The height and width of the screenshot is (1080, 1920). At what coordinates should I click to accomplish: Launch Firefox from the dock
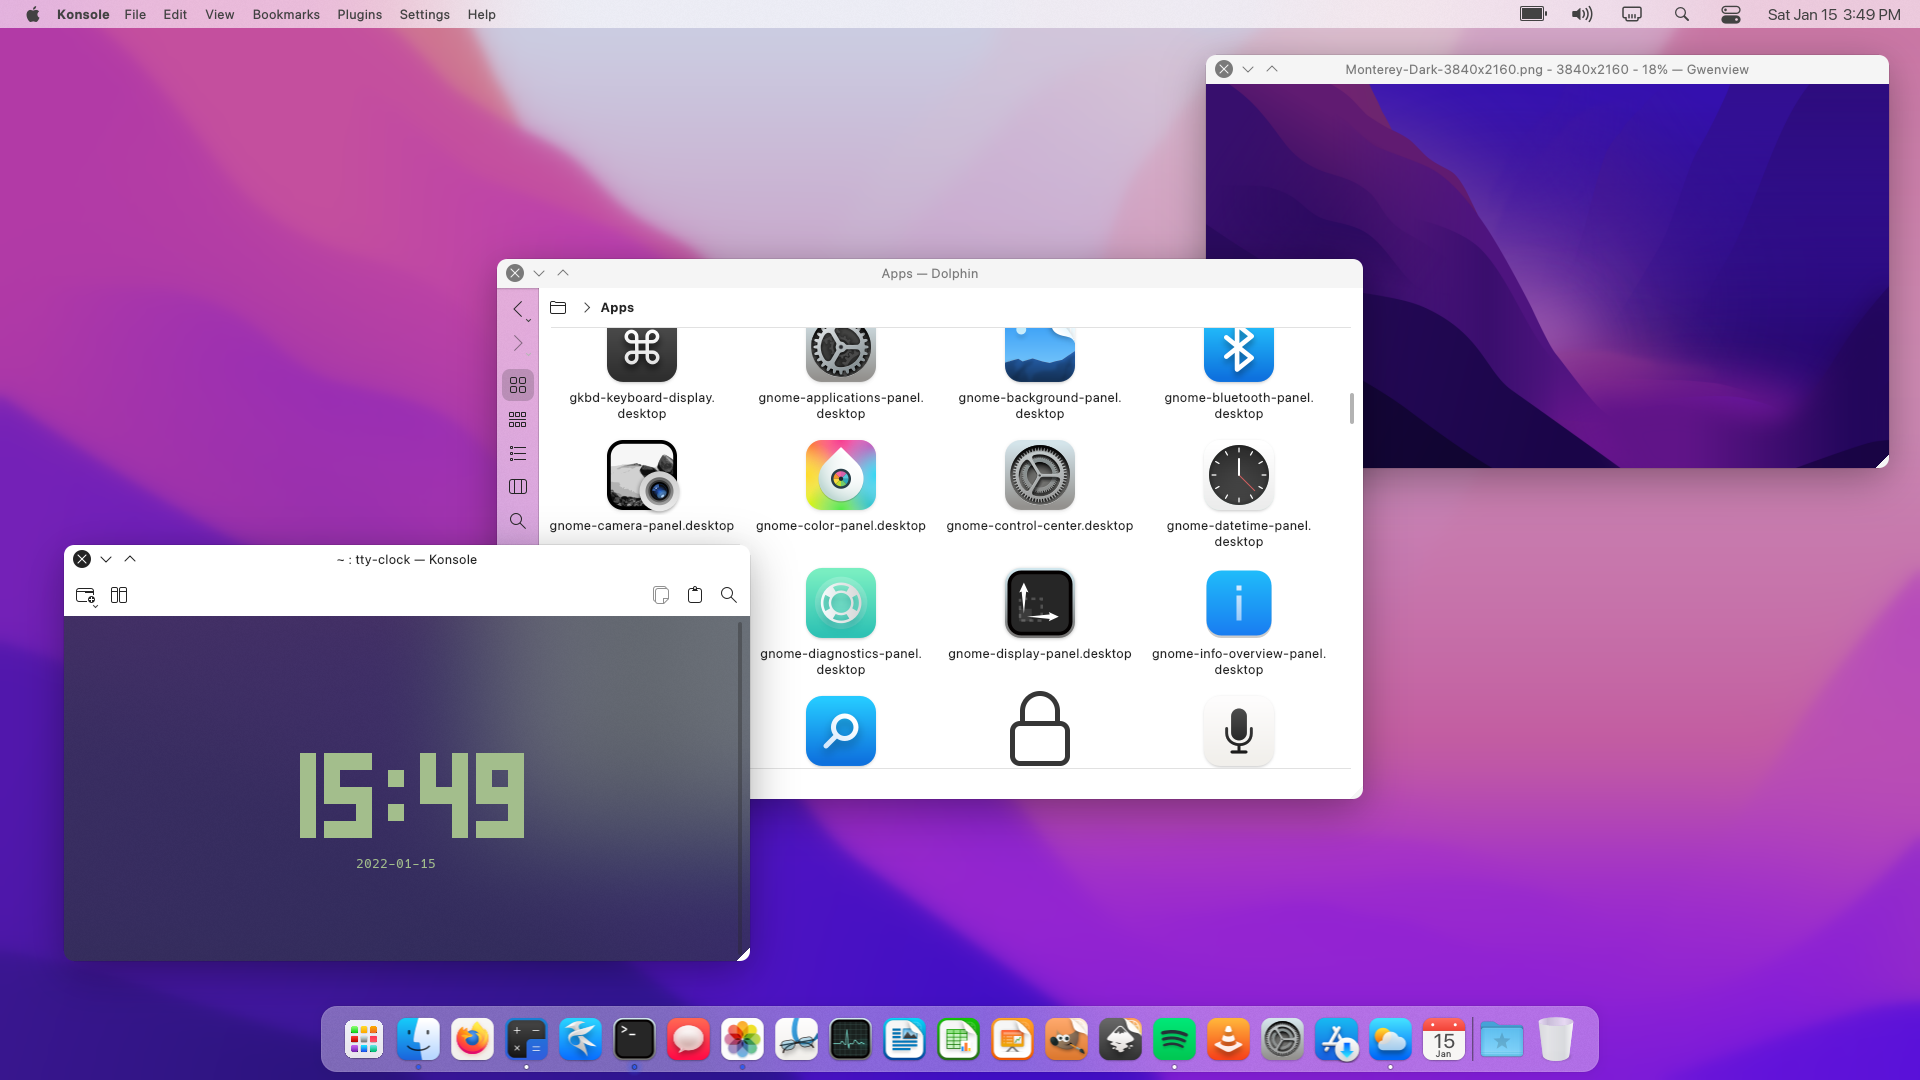click(x=472, y=1040)
